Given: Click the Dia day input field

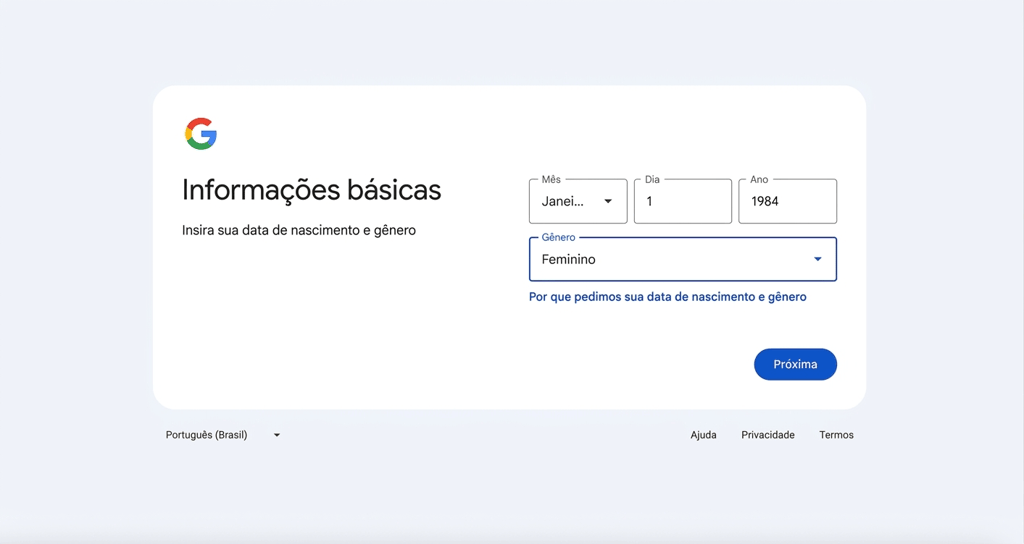Looking at the screenshot, I should click(x=682, y=201).
